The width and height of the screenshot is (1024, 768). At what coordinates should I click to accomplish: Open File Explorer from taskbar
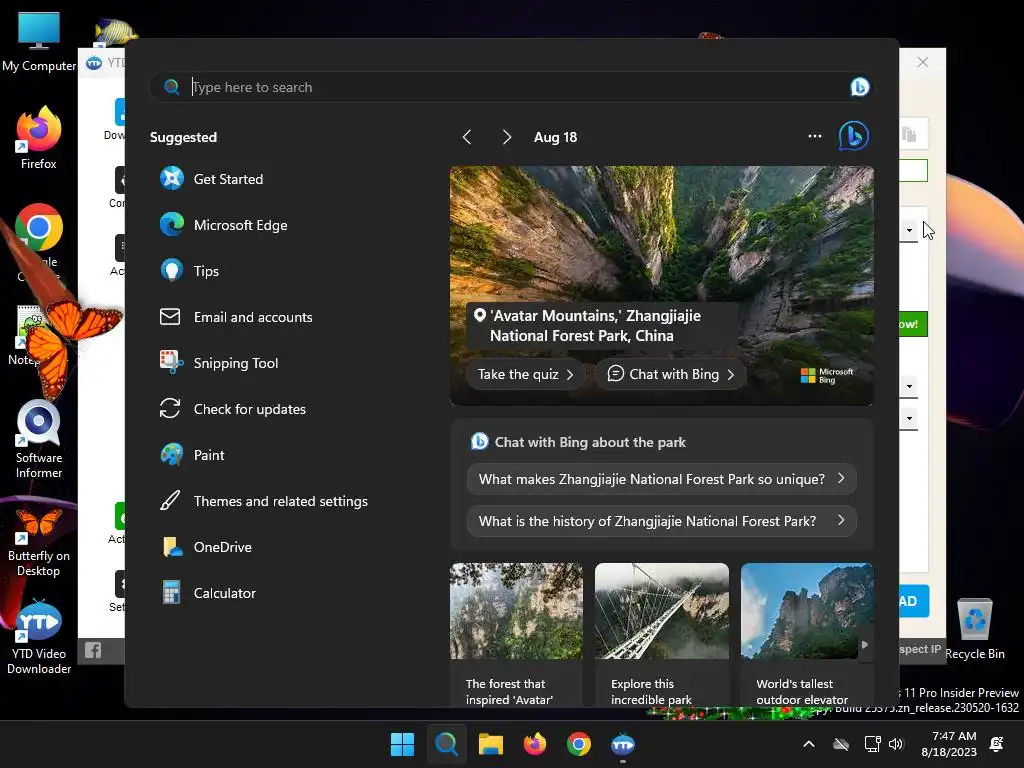click(490, 744)
